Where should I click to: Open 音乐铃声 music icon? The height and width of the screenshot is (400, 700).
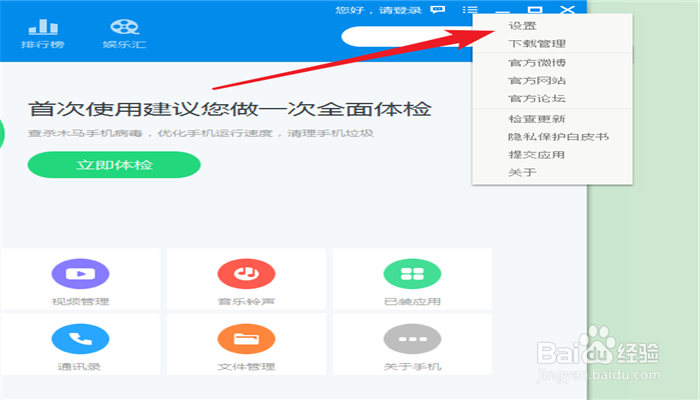coord(246,274)
